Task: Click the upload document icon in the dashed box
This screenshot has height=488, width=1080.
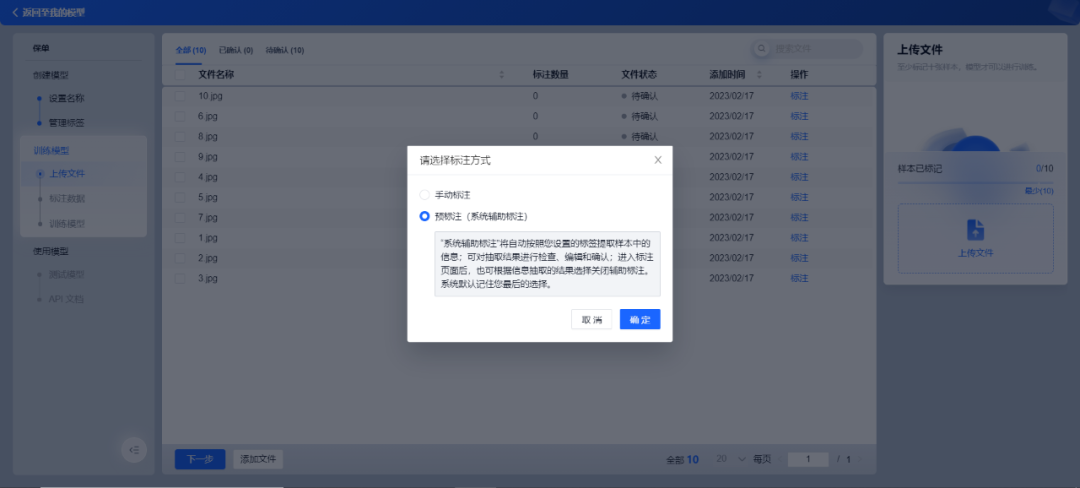Action: (x=975, y=230)
